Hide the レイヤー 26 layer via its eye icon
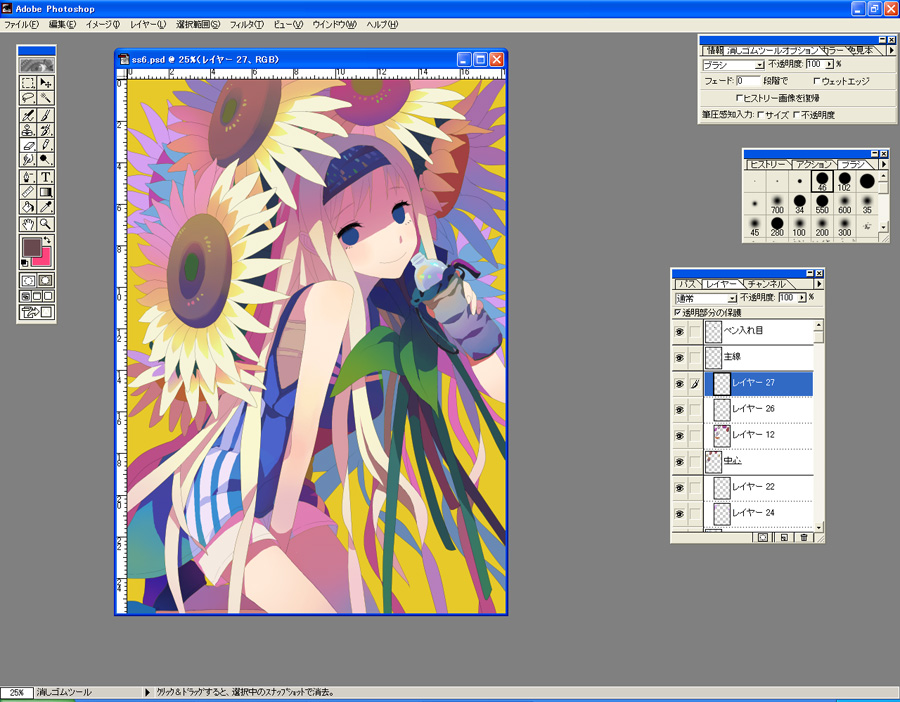The image size is (900, 702). click(x=679, y=409)
